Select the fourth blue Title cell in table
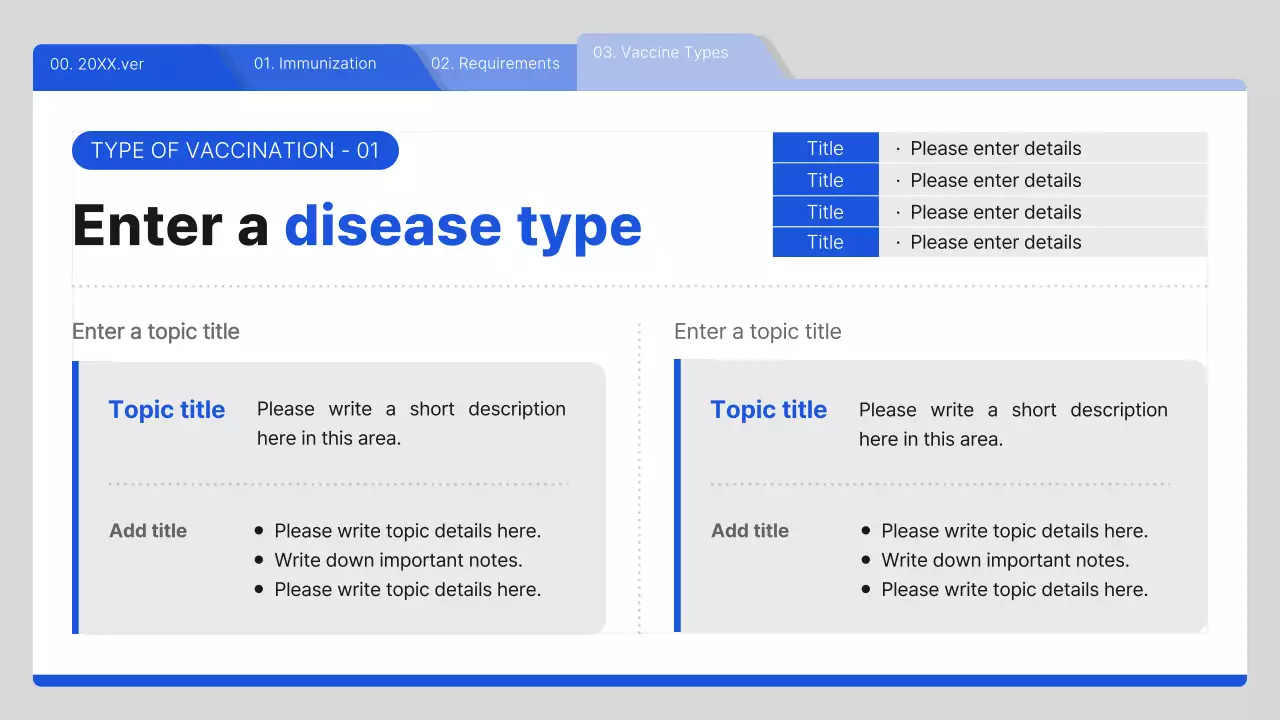This screenshot has width=1280, height=720. click(x=825, y=242)
